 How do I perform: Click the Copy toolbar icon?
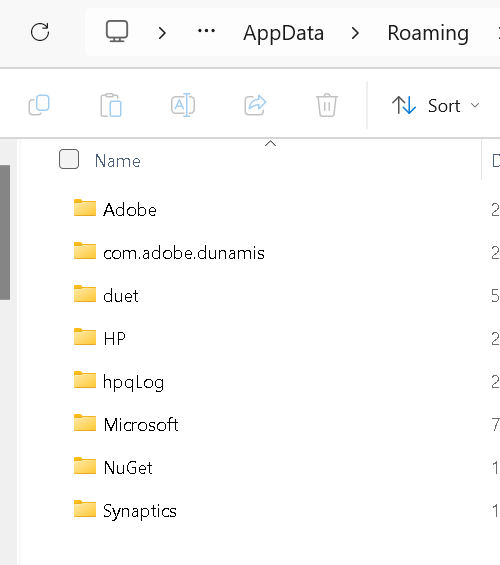tap(39, 105)
